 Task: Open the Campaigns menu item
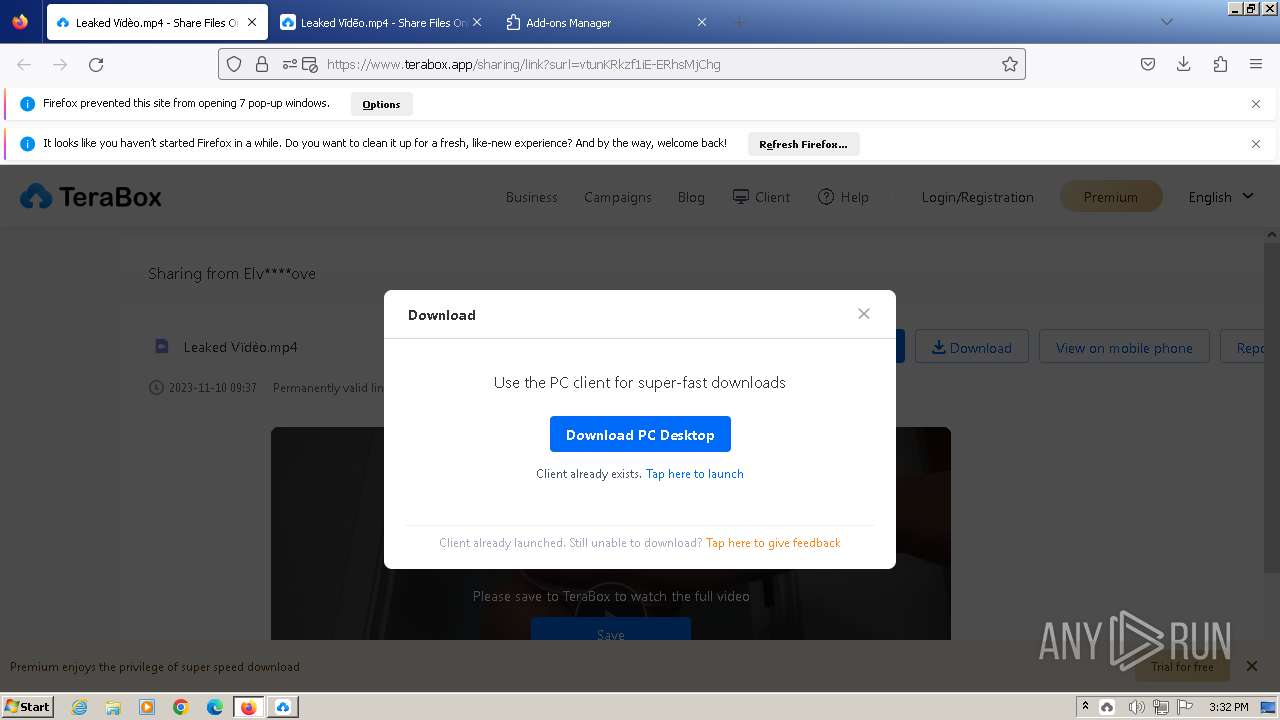[x=618, y=197]
